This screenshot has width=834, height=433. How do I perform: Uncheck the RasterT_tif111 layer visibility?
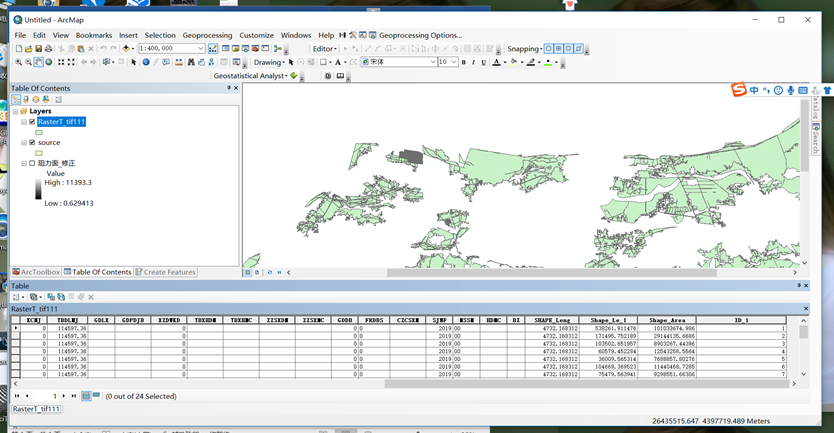32,122
